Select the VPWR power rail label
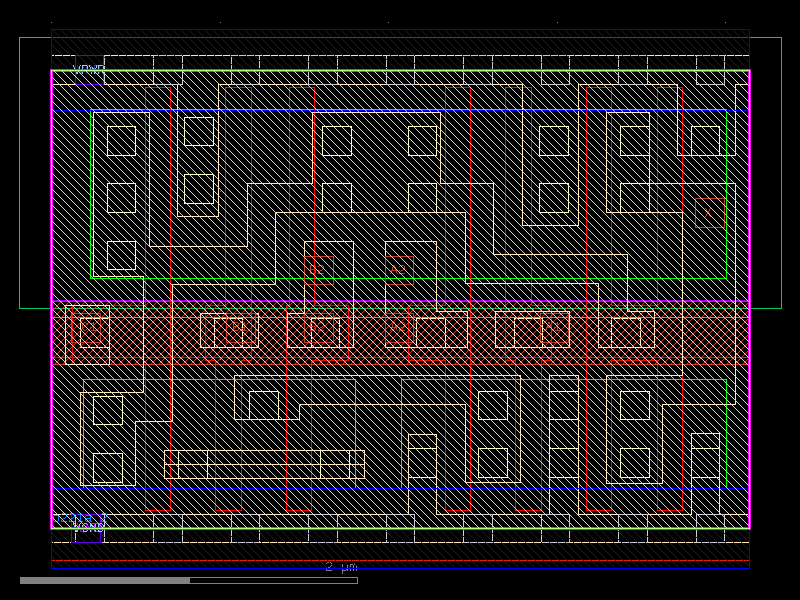This screenshot has height=600, width=800. point(88,69)
